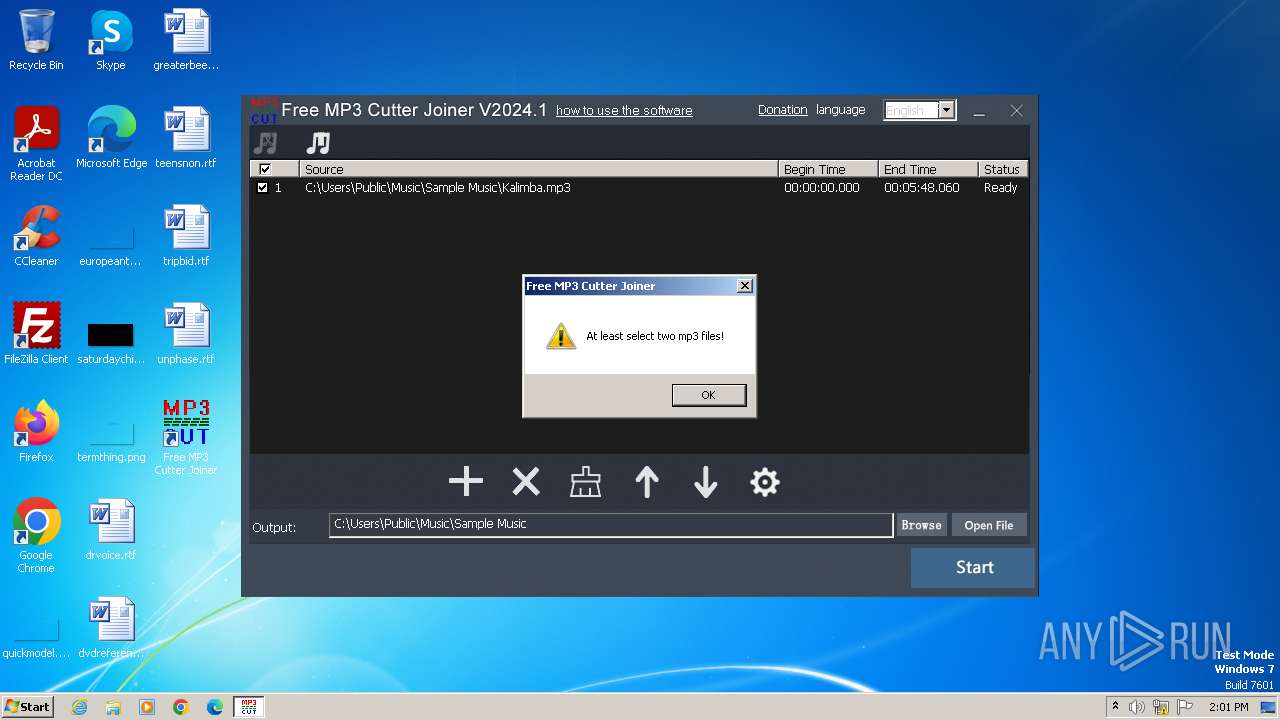Click the taskbar clock showing 2:01 PM
This screenshot has width=1280, height=720.
(x=1229, y=707)
